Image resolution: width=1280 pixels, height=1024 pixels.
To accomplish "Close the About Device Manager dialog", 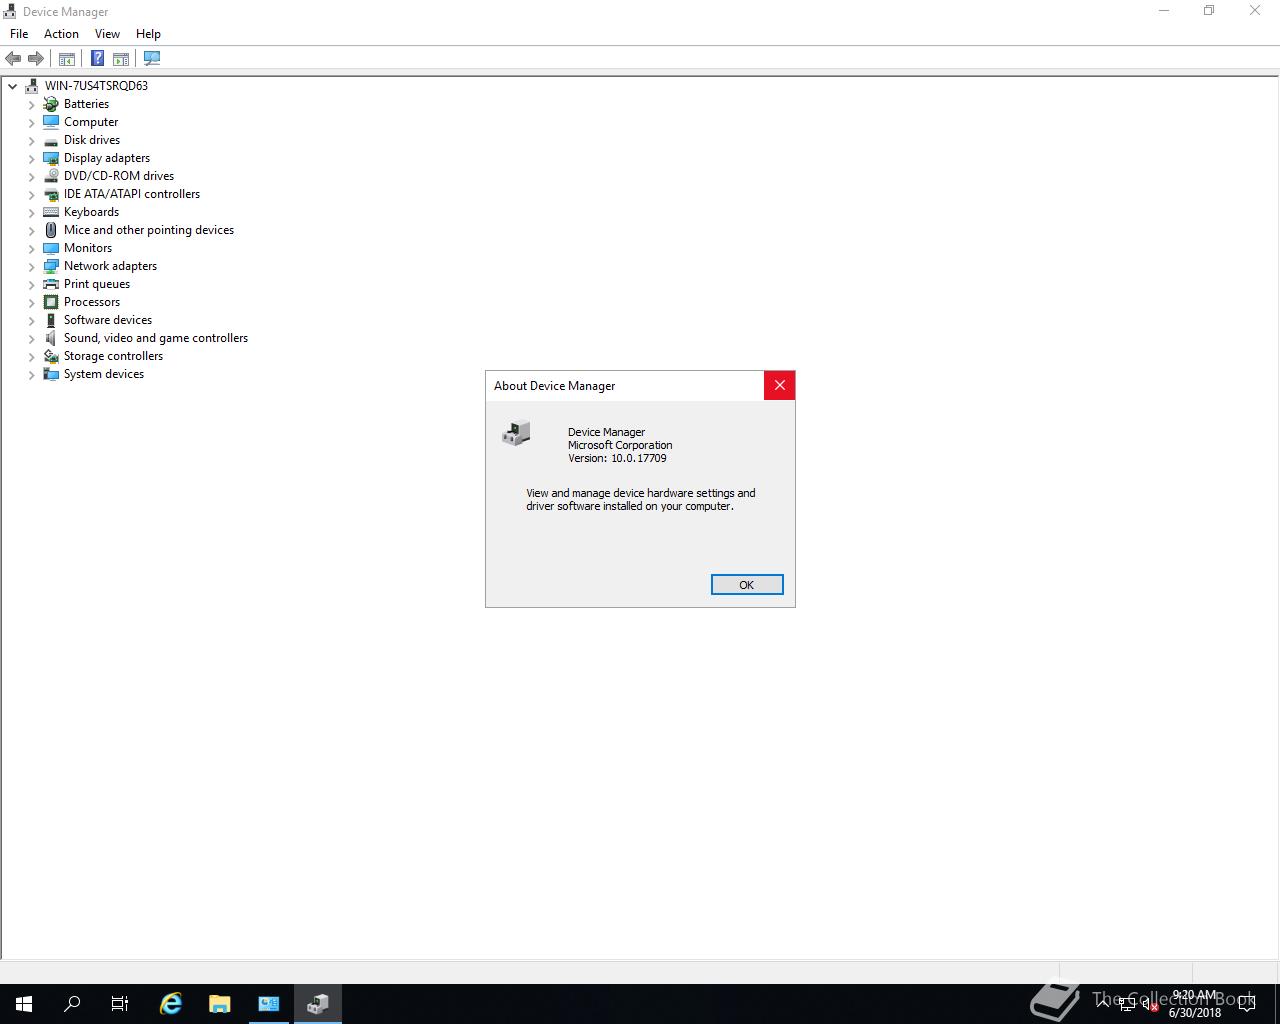I will [780, 385].
